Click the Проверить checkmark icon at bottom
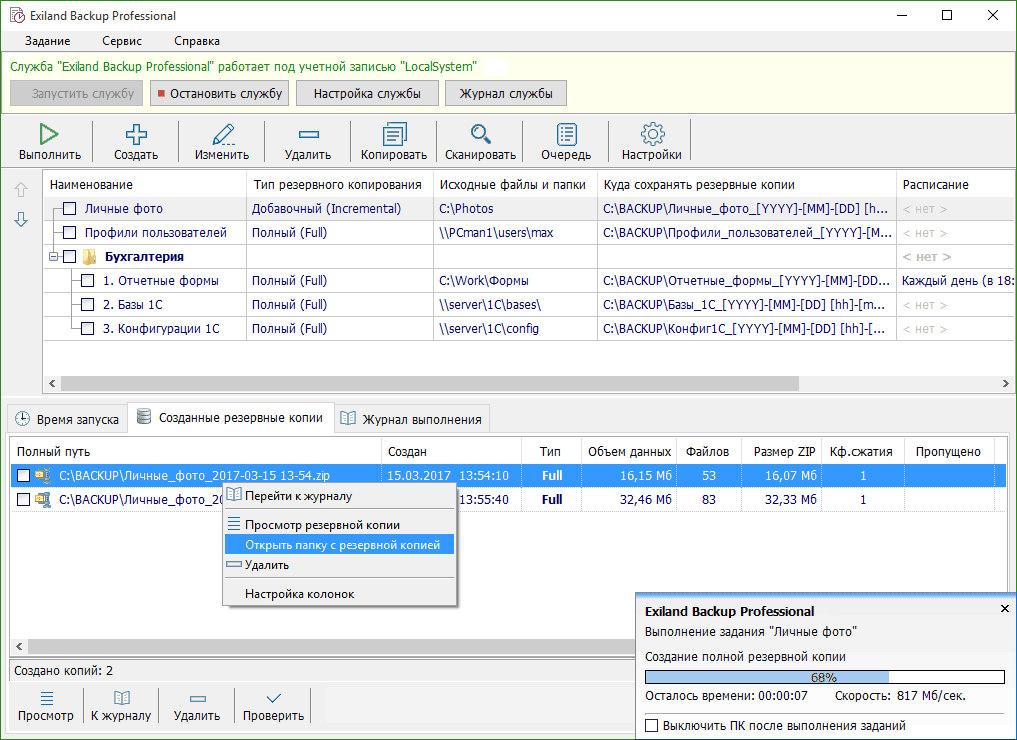 point(273,698)
